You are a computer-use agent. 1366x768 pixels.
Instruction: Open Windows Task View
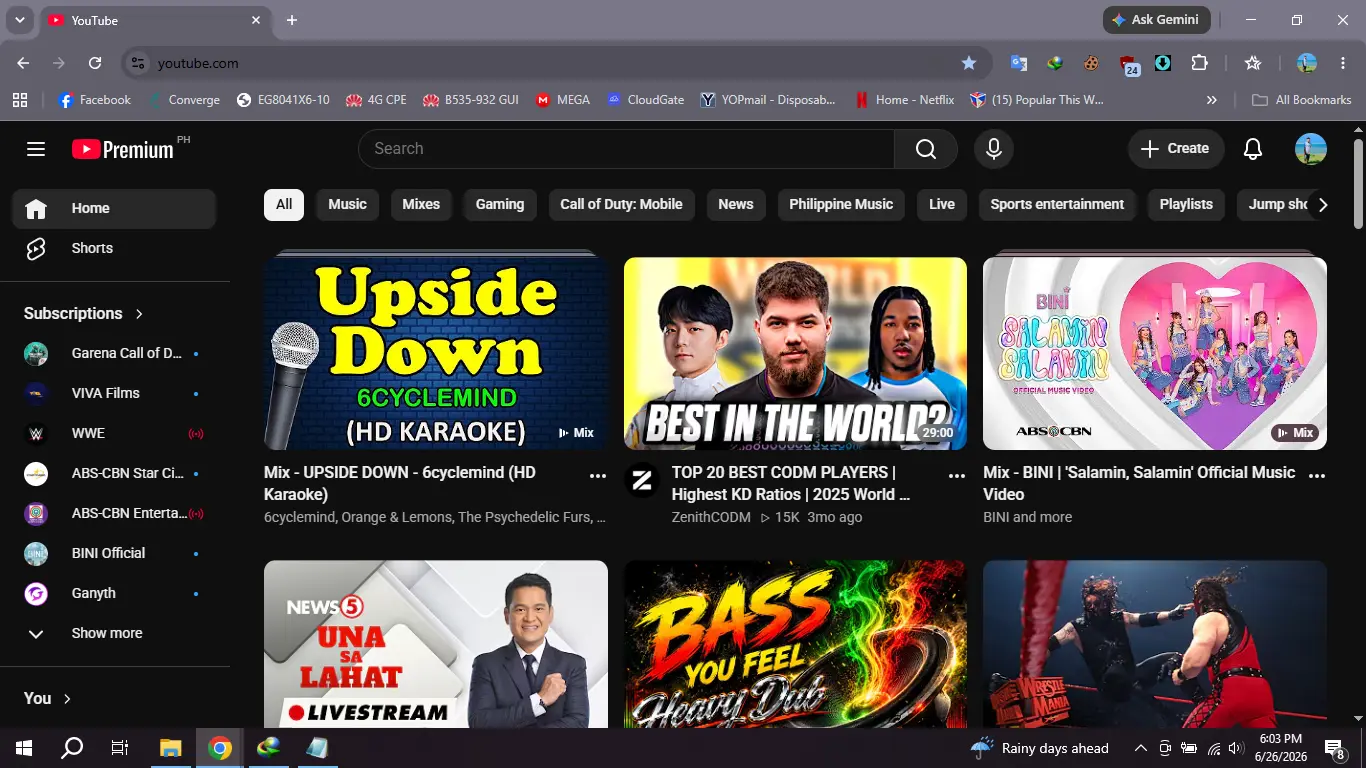[120, 748]
